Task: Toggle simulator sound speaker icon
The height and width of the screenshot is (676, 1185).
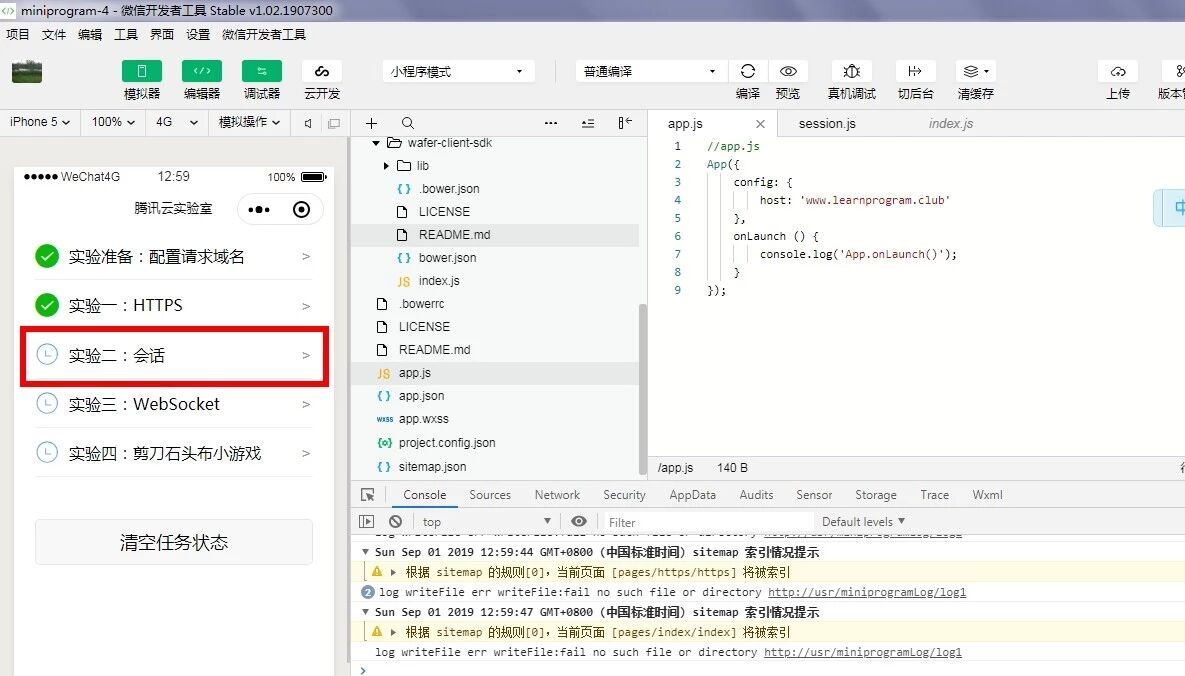Action: point(308,122)
